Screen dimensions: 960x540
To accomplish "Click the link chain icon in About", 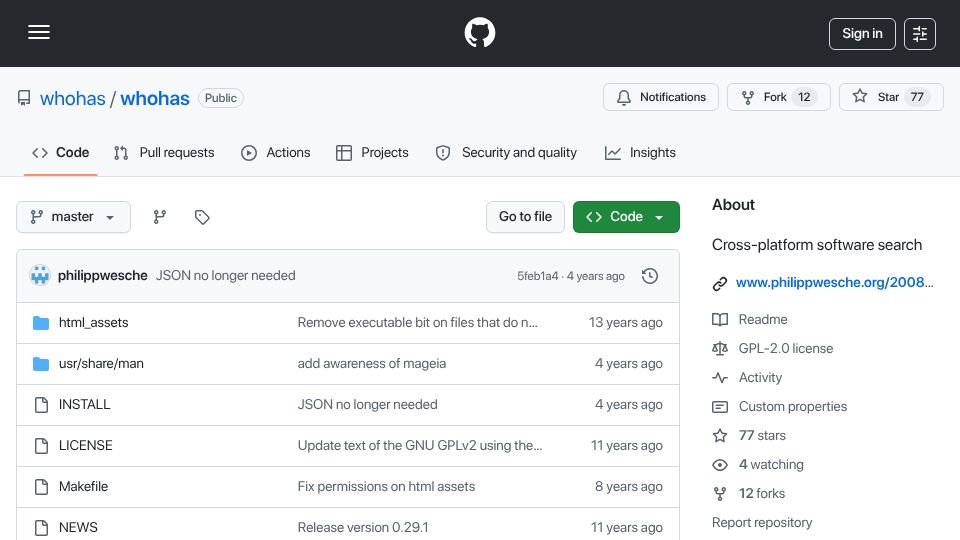I will [x=720, y=283].
